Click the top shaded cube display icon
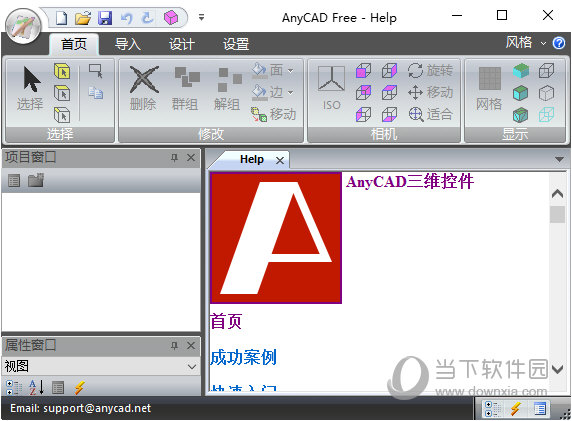Screen dimensions: 572x421 [521, 70]
